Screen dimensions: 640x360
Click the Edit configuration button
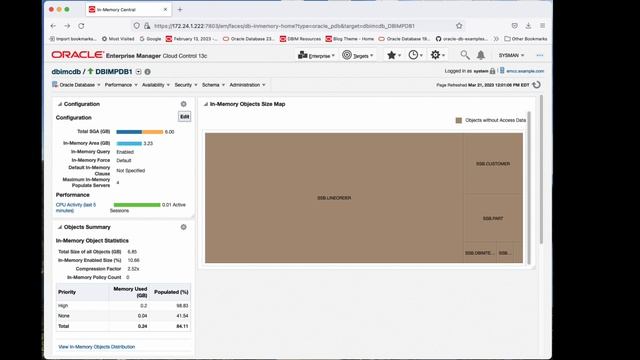click(184, 117)
